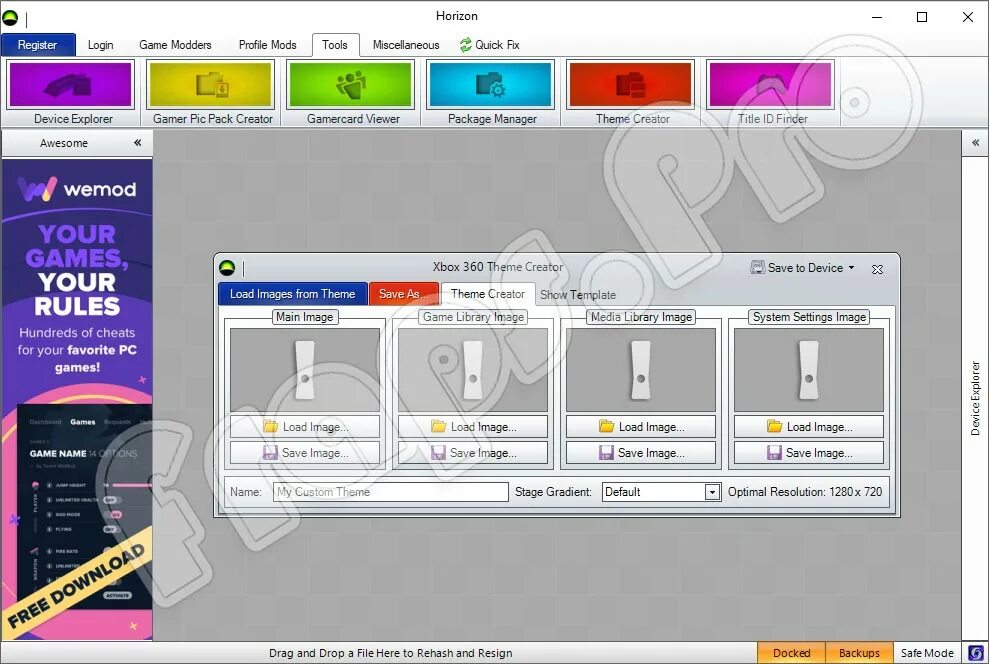Select the Tools tab

335,45
